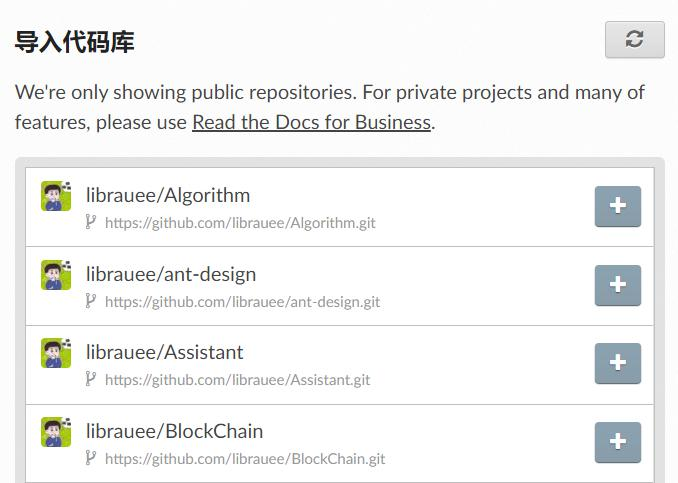Viewport: 678px width, 483px height.
Task: Choose the librauee/Assistant repository name
Action: click(x=165, y=352)
